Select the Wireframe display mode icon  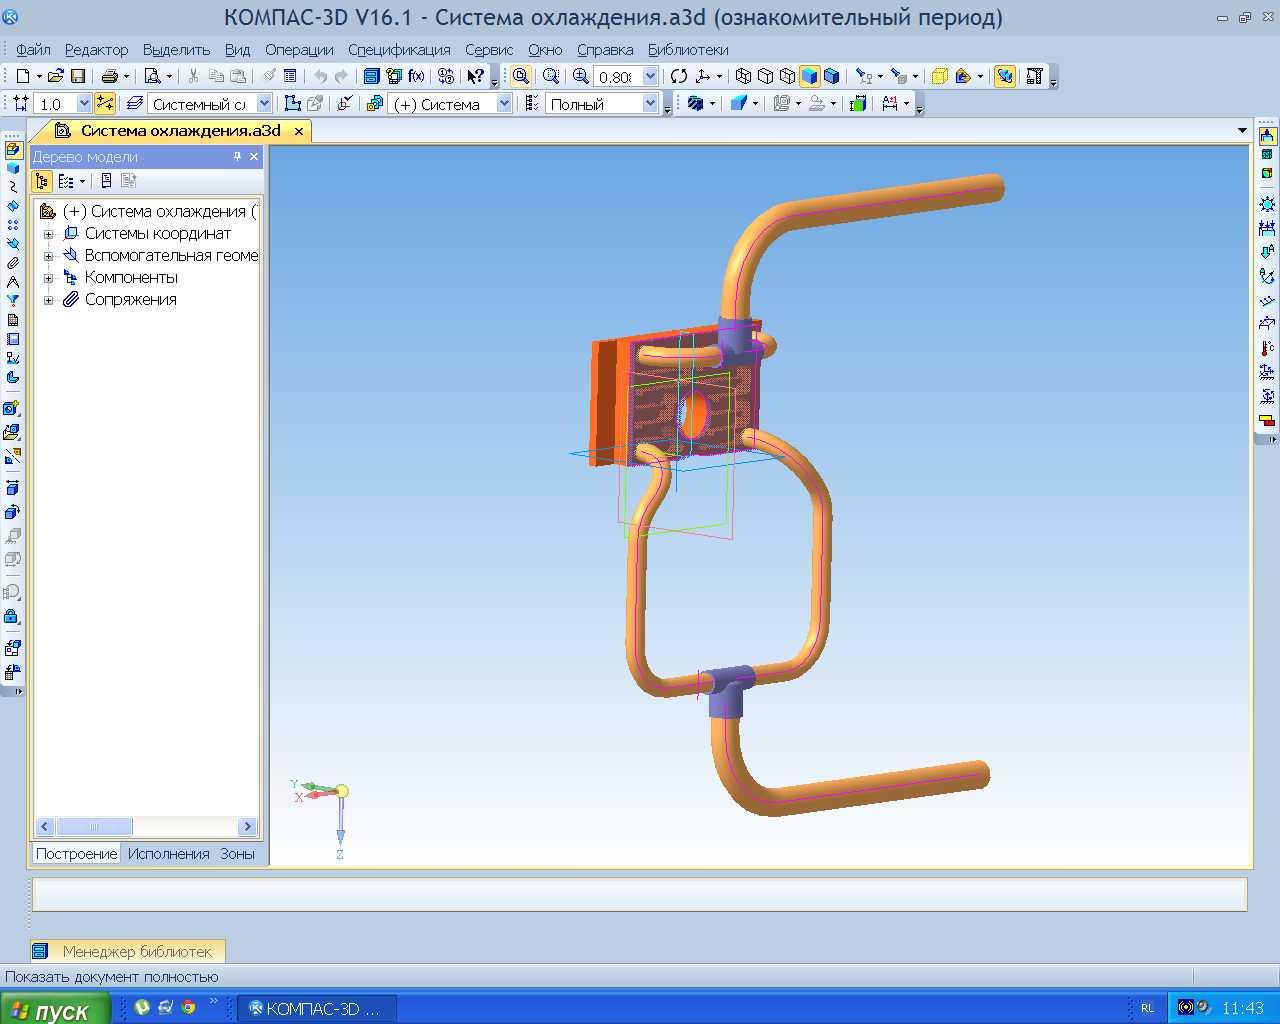coord(743,76)
